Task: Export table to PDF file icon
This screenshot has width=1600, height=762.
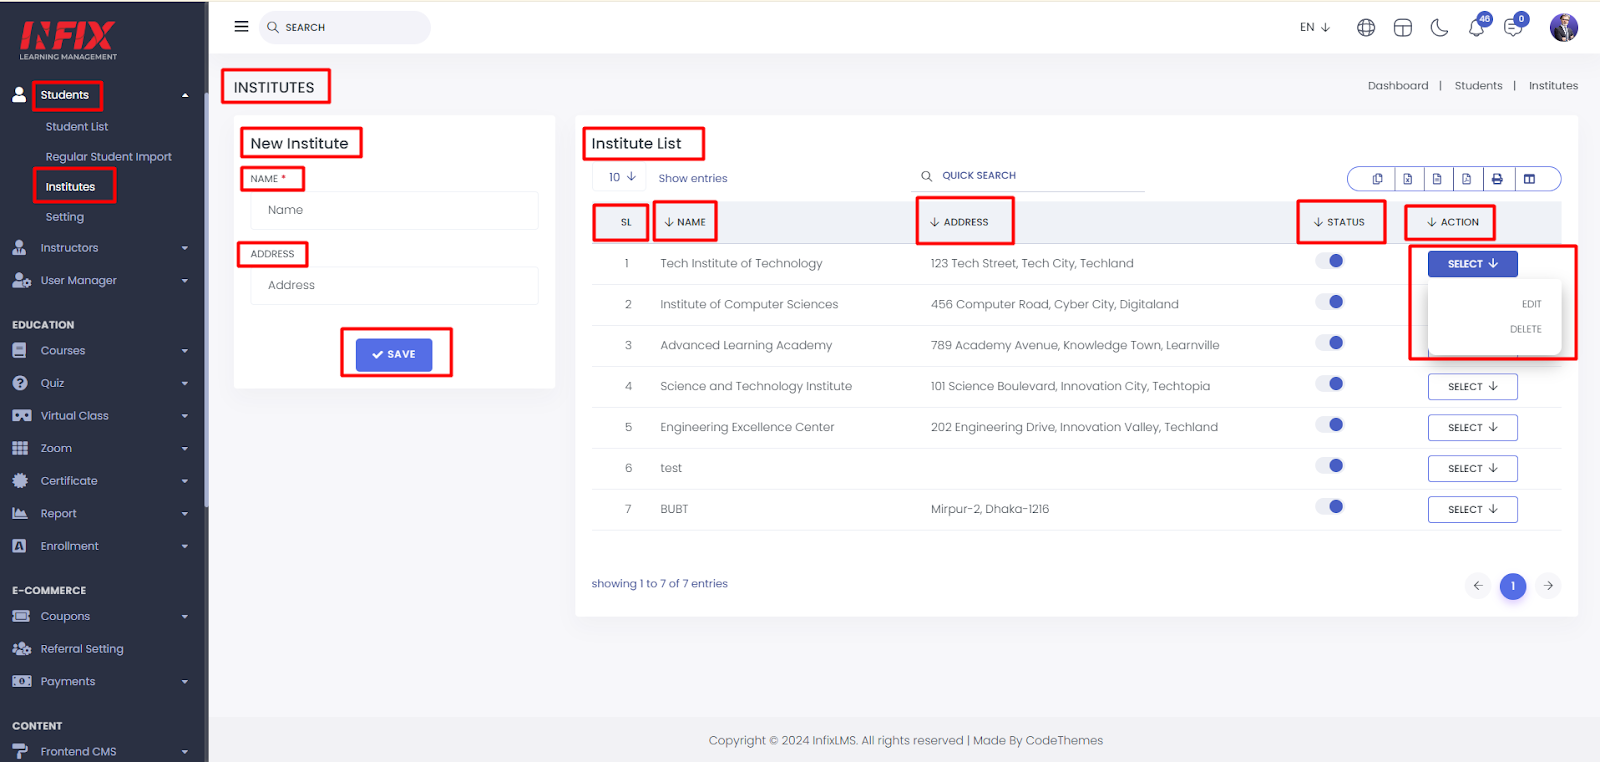Action: click(1467, 179)
